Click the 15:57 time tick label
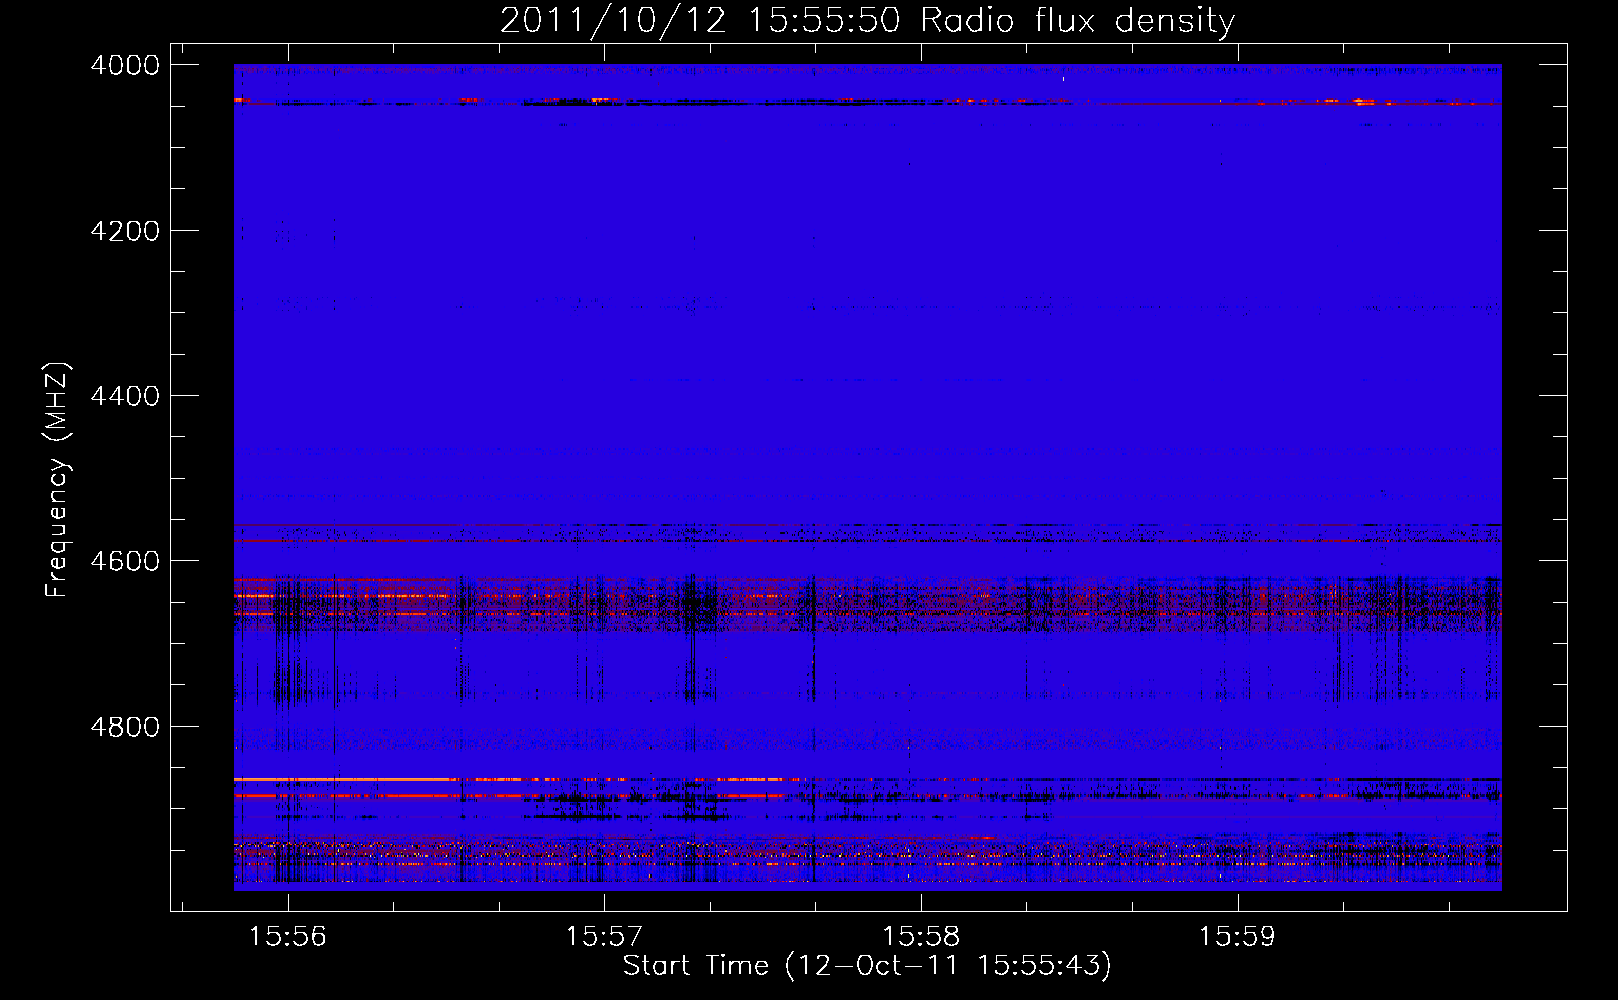The width and height of the screenshot is (1618, 1000). pos(604,937)
